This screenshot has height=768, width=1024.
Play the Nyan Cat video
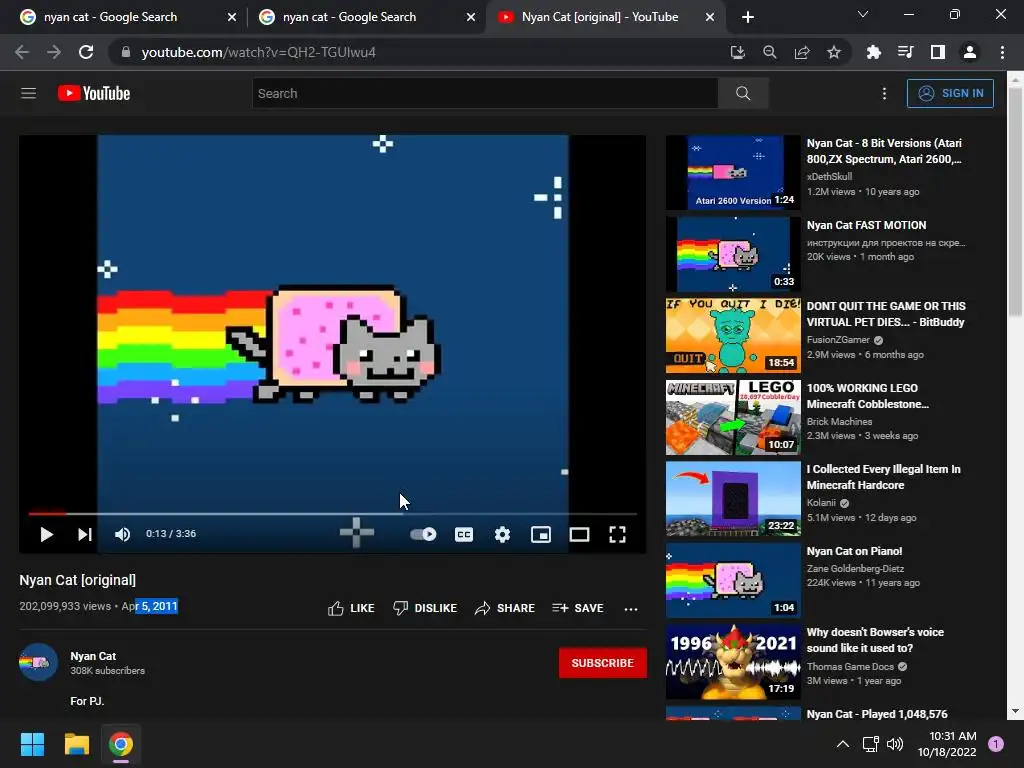(46, 534)
